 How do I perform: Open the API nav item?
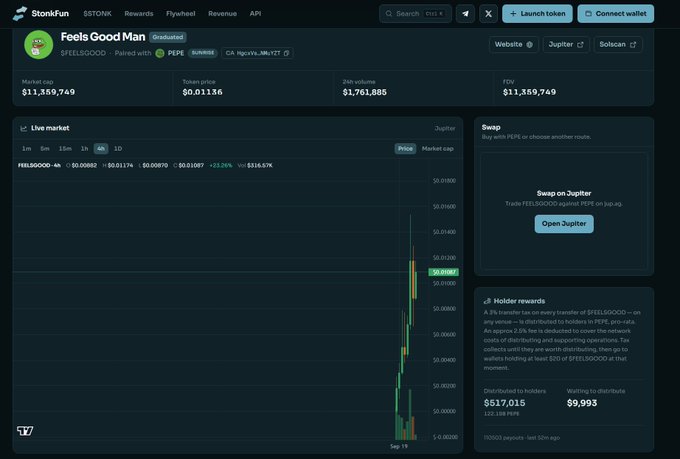255,14
